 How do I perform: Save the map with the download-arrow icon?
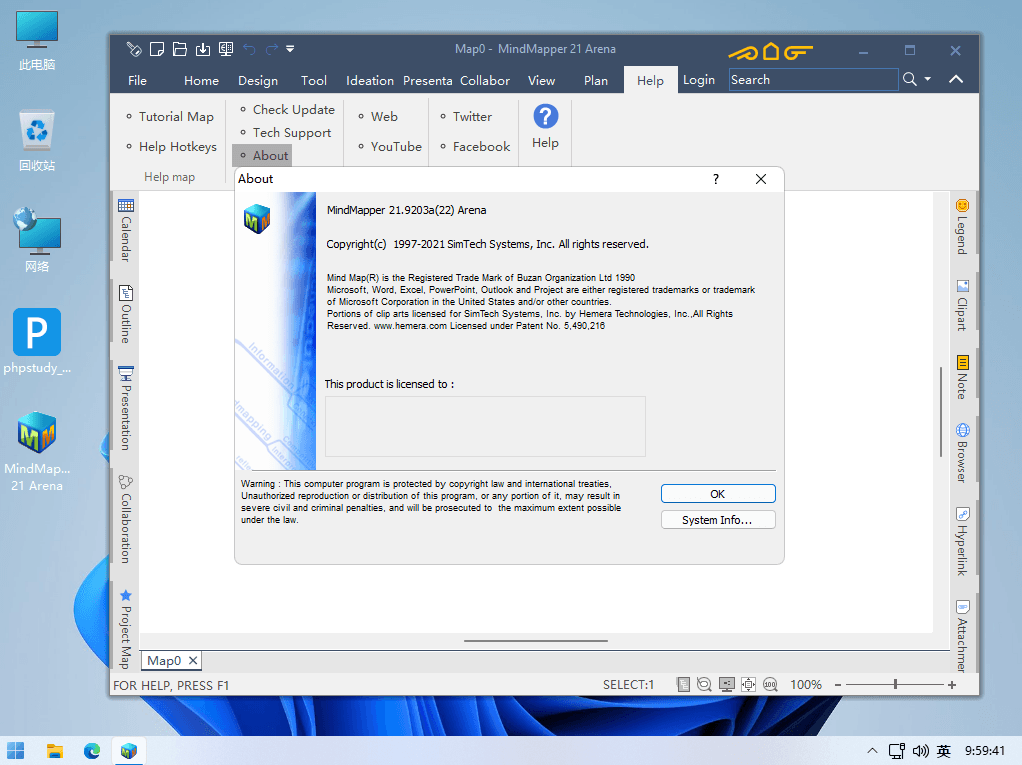click(x=203, y=49)
